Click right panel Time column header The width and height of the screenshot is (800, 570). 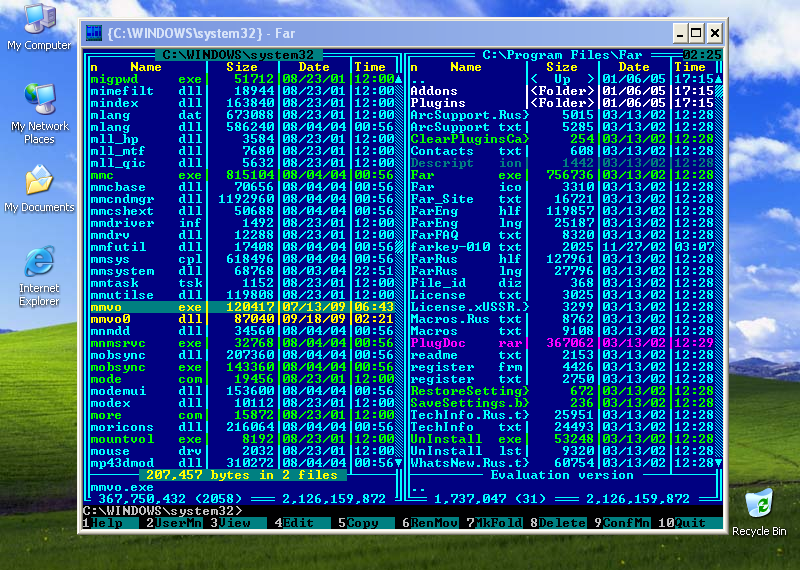[690, 67]
